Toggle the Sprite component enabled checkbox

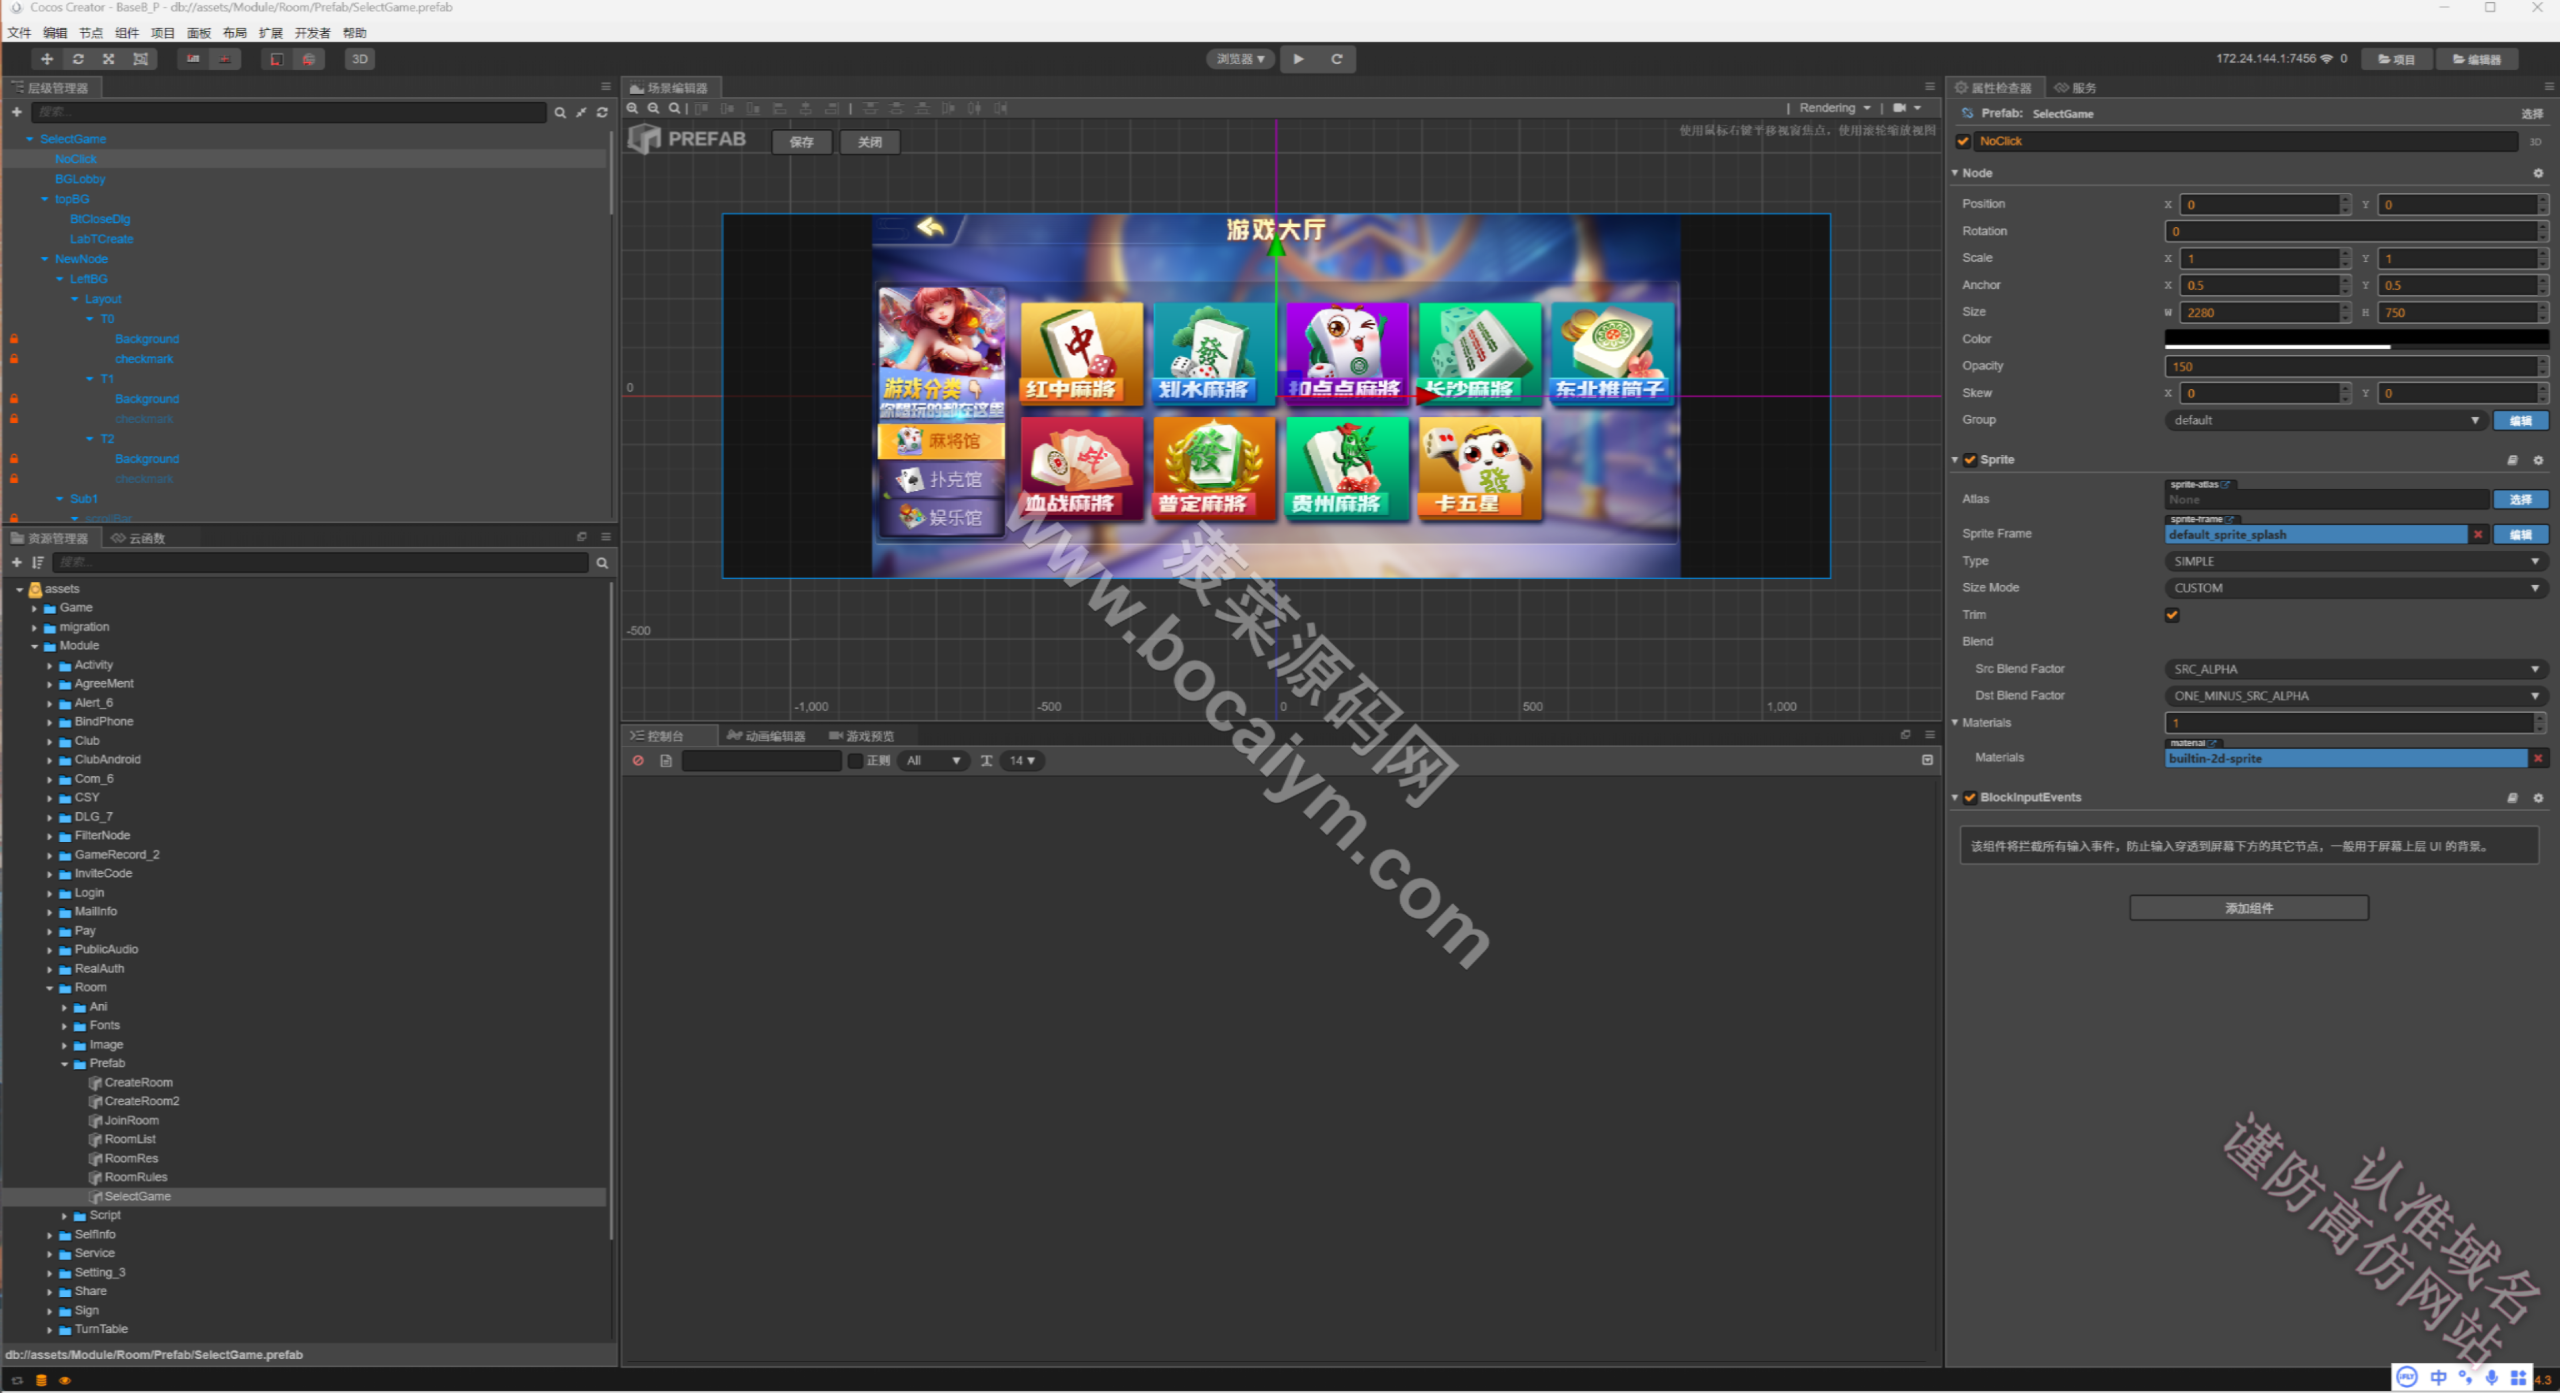pos(1970,460)
